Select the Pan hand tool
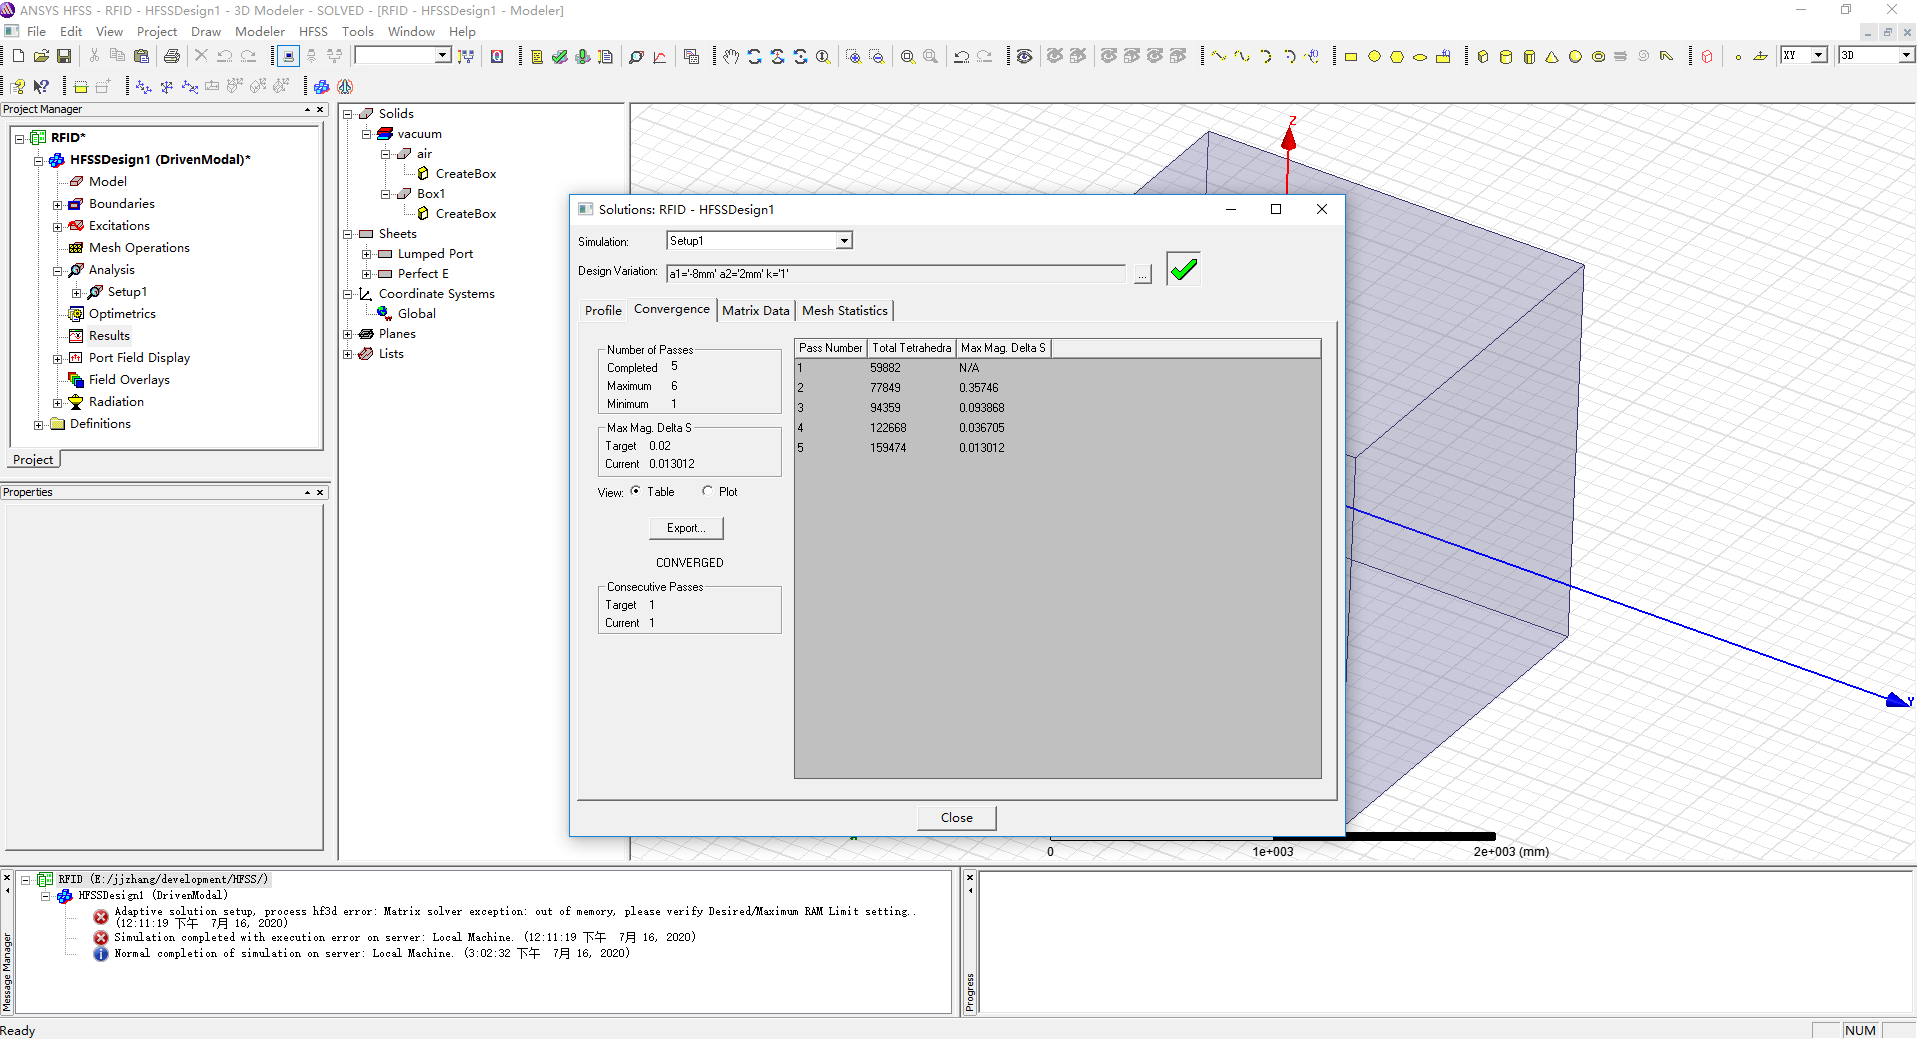The width and height of the screenshot is (1917, 1039). [x=731, y=56]
